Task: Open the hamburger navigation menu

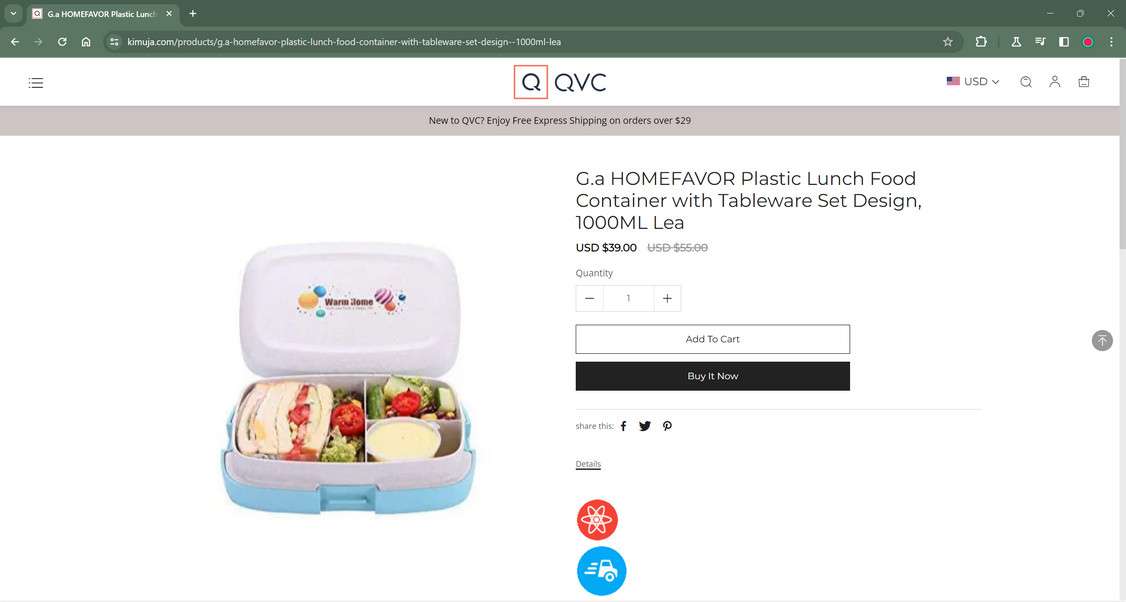Action: pyautogui.click(x=36, y=83)
